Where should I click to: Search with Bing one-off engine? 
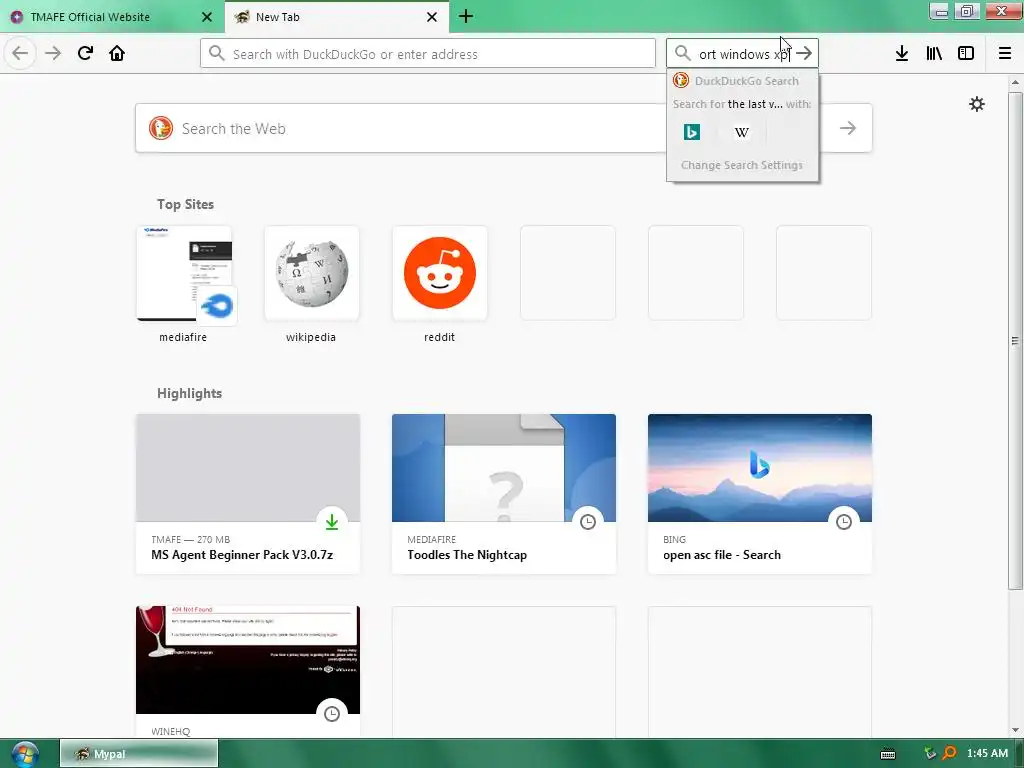(692, 133)
